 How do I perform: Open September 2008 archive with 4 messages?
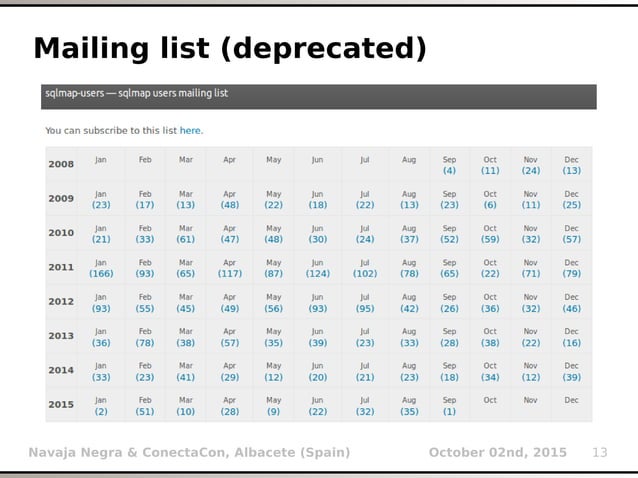pos(449,171)
